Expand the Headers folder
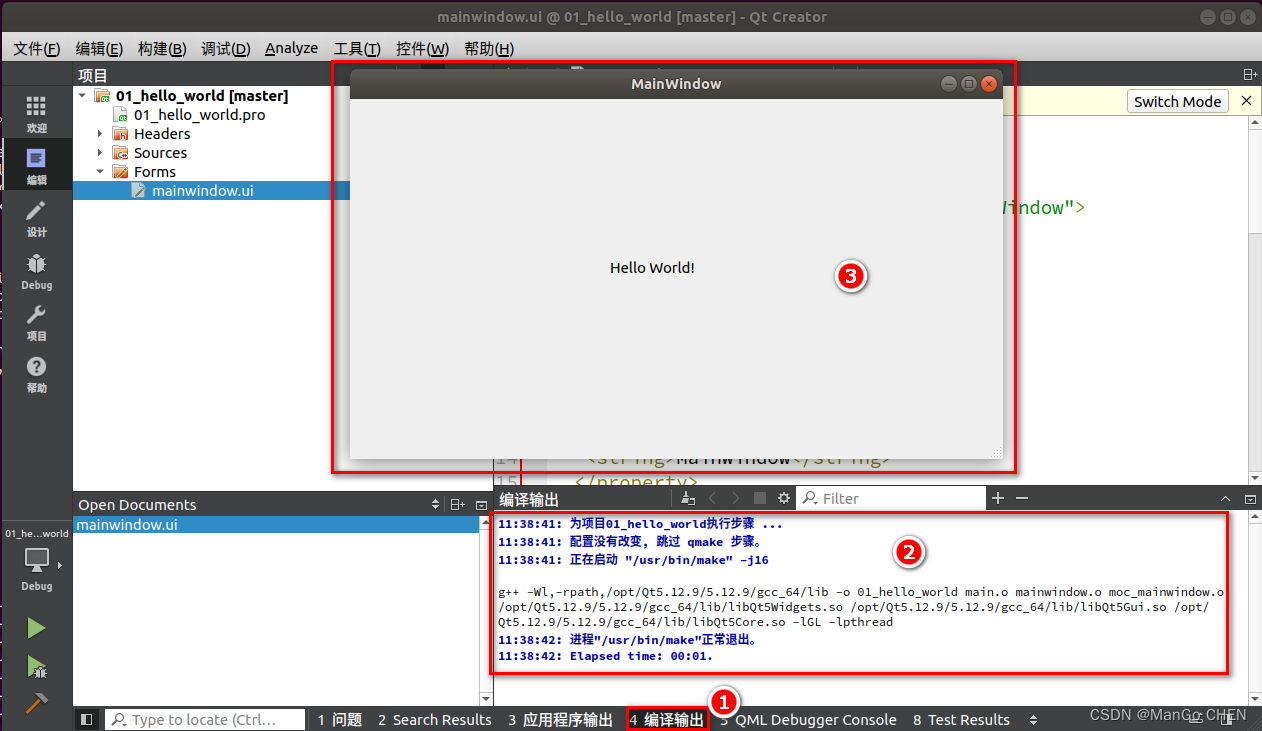The height and width of the screenshot is (731, 1262). 100,134
